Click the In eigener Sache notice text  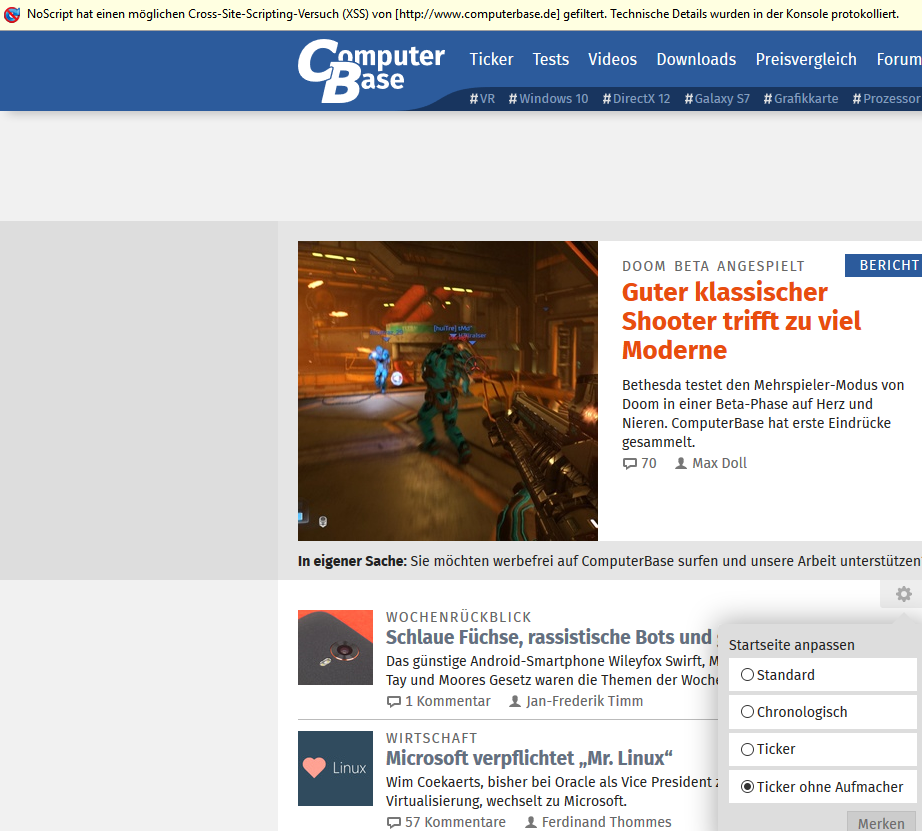click(610, 561)
